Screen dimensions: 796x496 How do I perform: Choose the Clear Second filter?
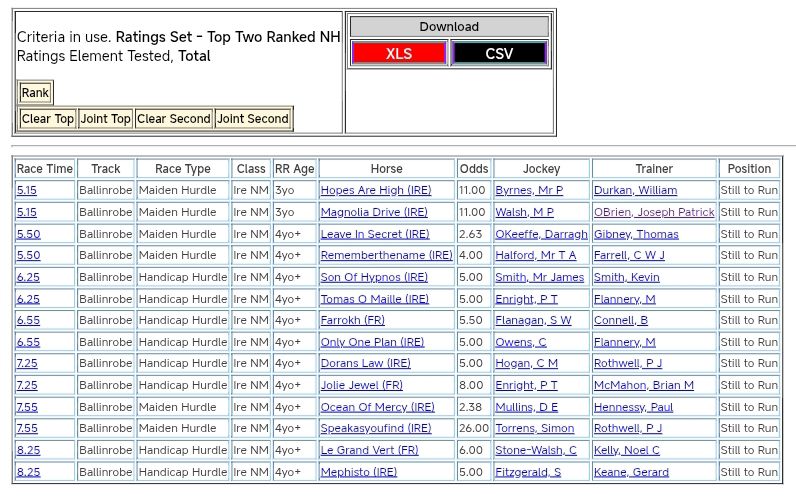(174, 119)
